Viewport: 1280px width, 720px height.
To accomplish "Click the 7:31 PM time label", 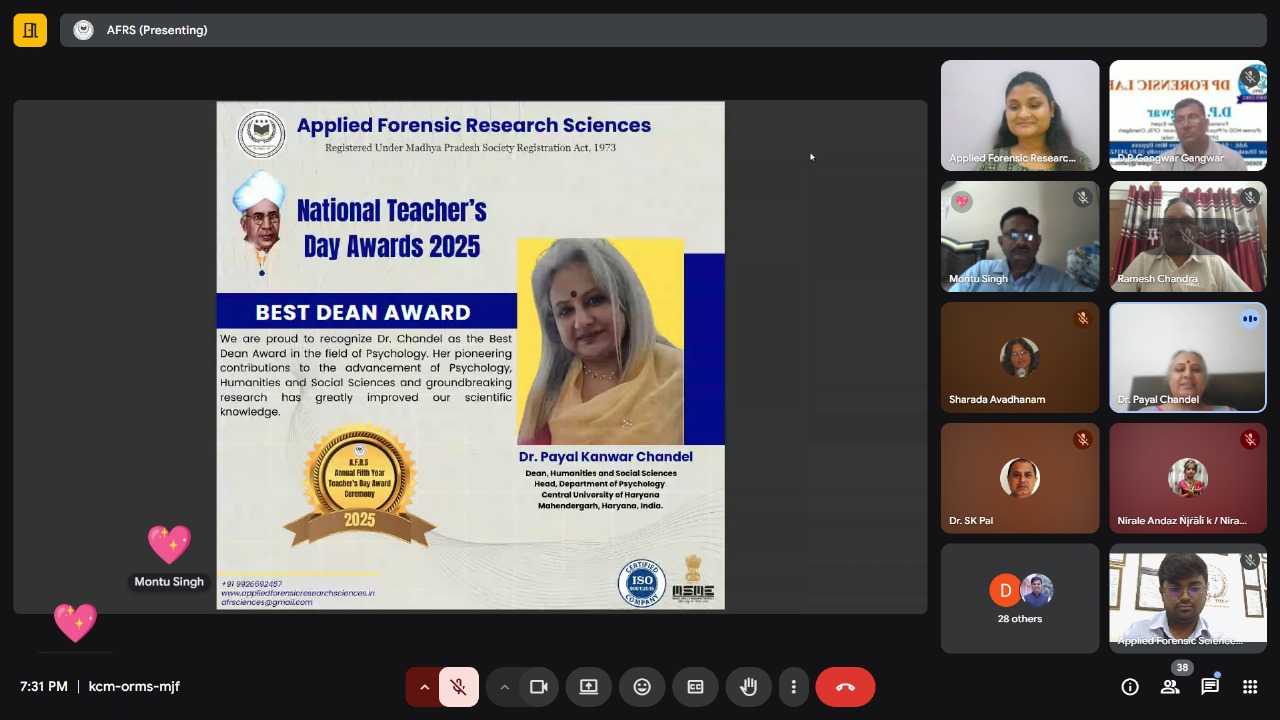I will (44, 687).
